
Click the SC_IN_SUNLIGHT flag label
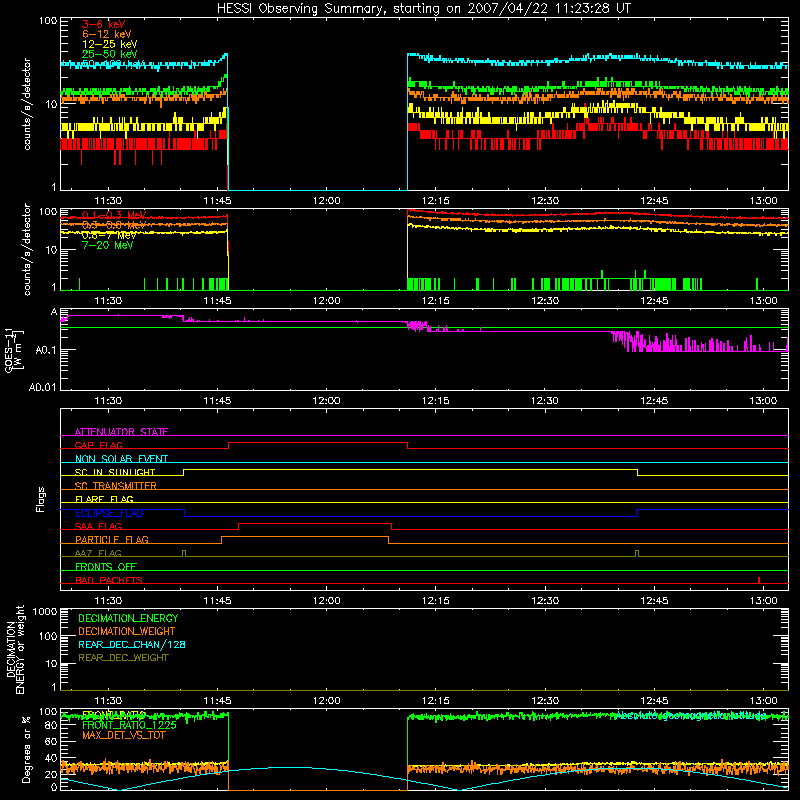click(x=115, y=472)
